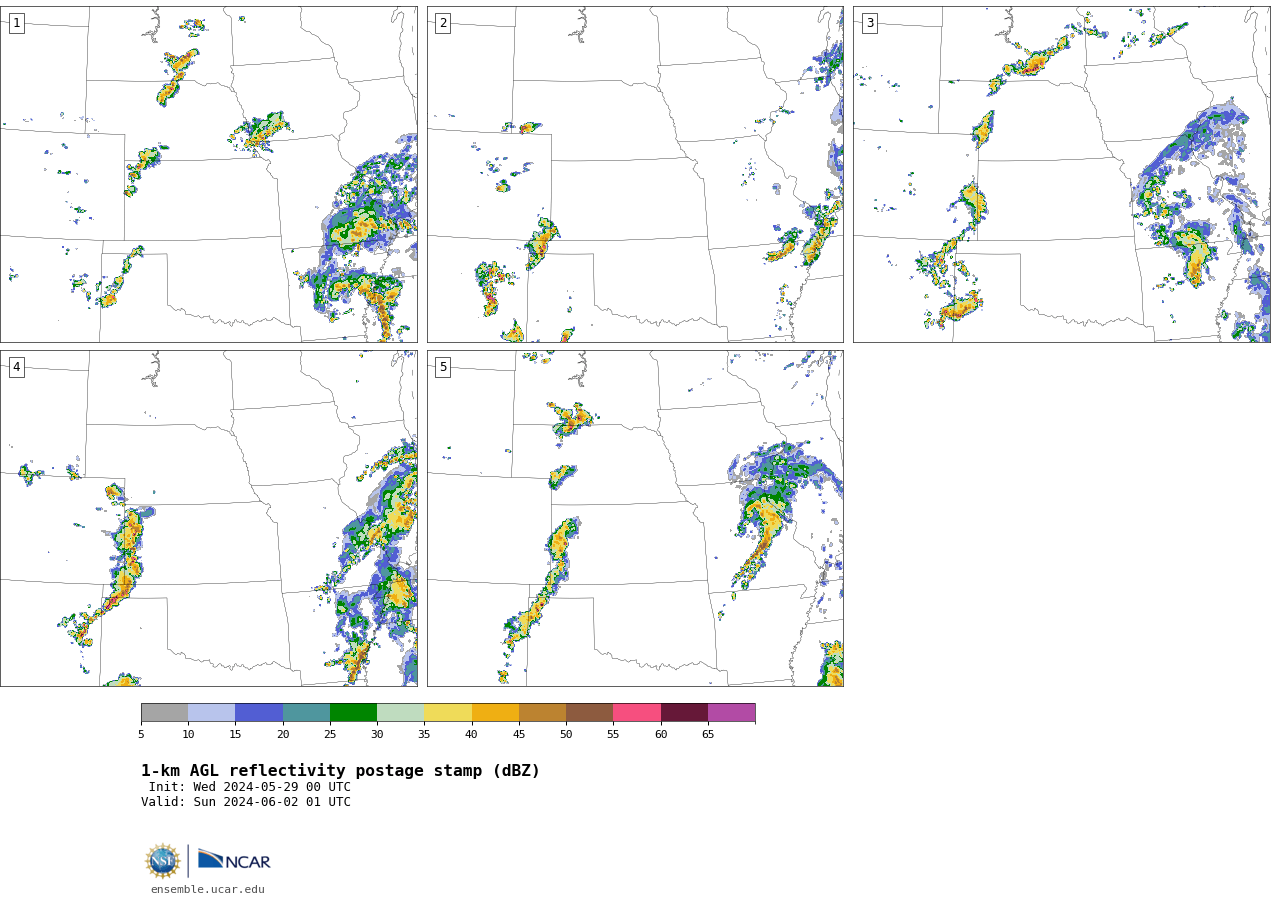Click the orange 40-45 dBZ swatch
The width and height of the screenshot is (1280, 901).
tap(495, 713)
